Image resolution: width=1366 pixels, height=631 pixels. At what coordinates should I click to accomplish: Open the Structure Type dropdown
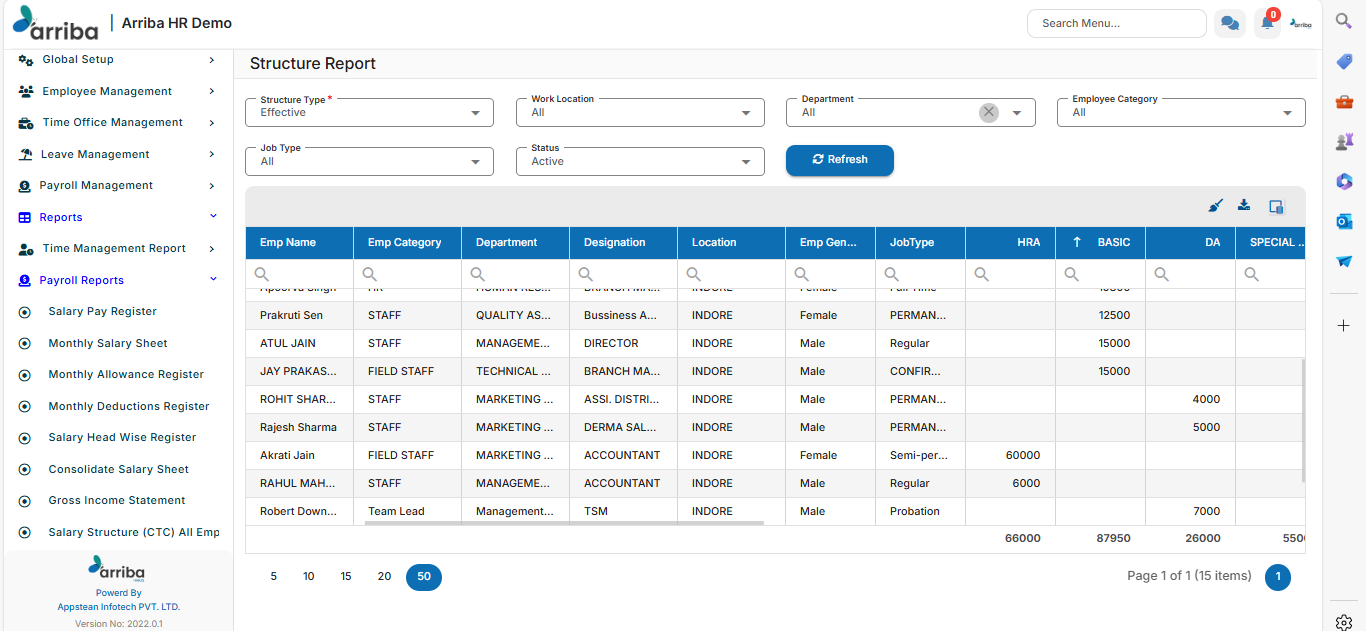(x=369, y=113)
